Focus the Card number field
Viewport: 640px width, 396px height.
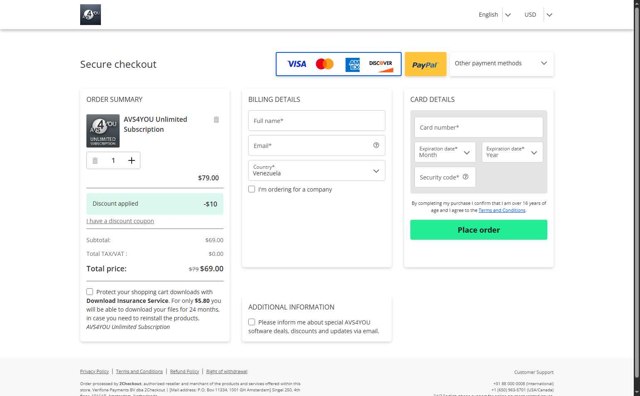(478, 127)
